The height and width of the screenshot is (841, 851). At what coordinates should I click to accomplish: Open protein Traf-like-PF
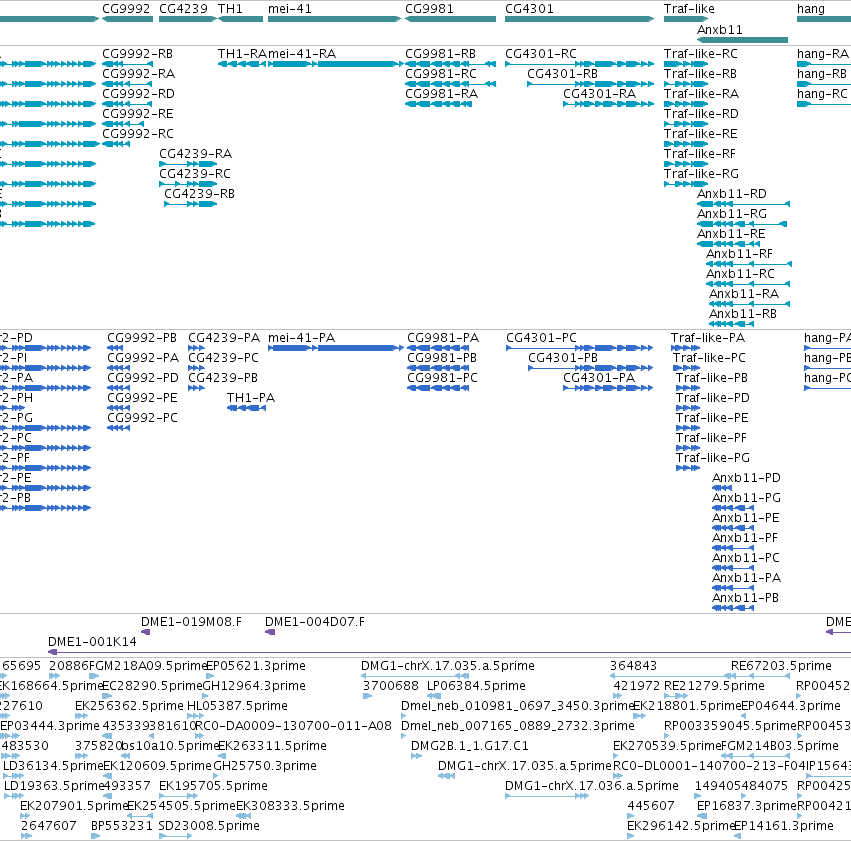click(711, 437)
